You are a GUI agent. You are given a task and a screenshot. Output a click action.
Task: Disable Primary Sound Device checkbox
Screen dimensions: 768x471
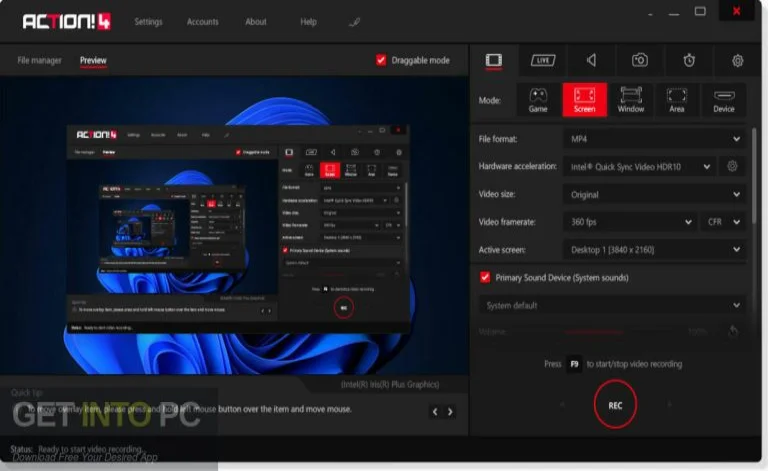coord(486,277)
